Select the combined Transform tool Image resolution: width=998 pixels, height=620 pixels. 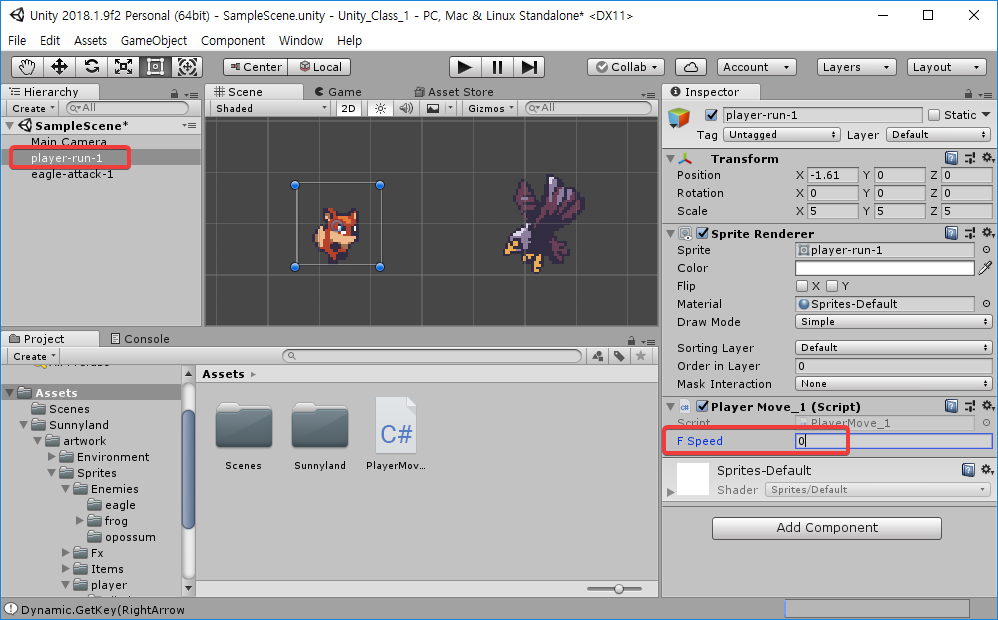click(187, 67)
